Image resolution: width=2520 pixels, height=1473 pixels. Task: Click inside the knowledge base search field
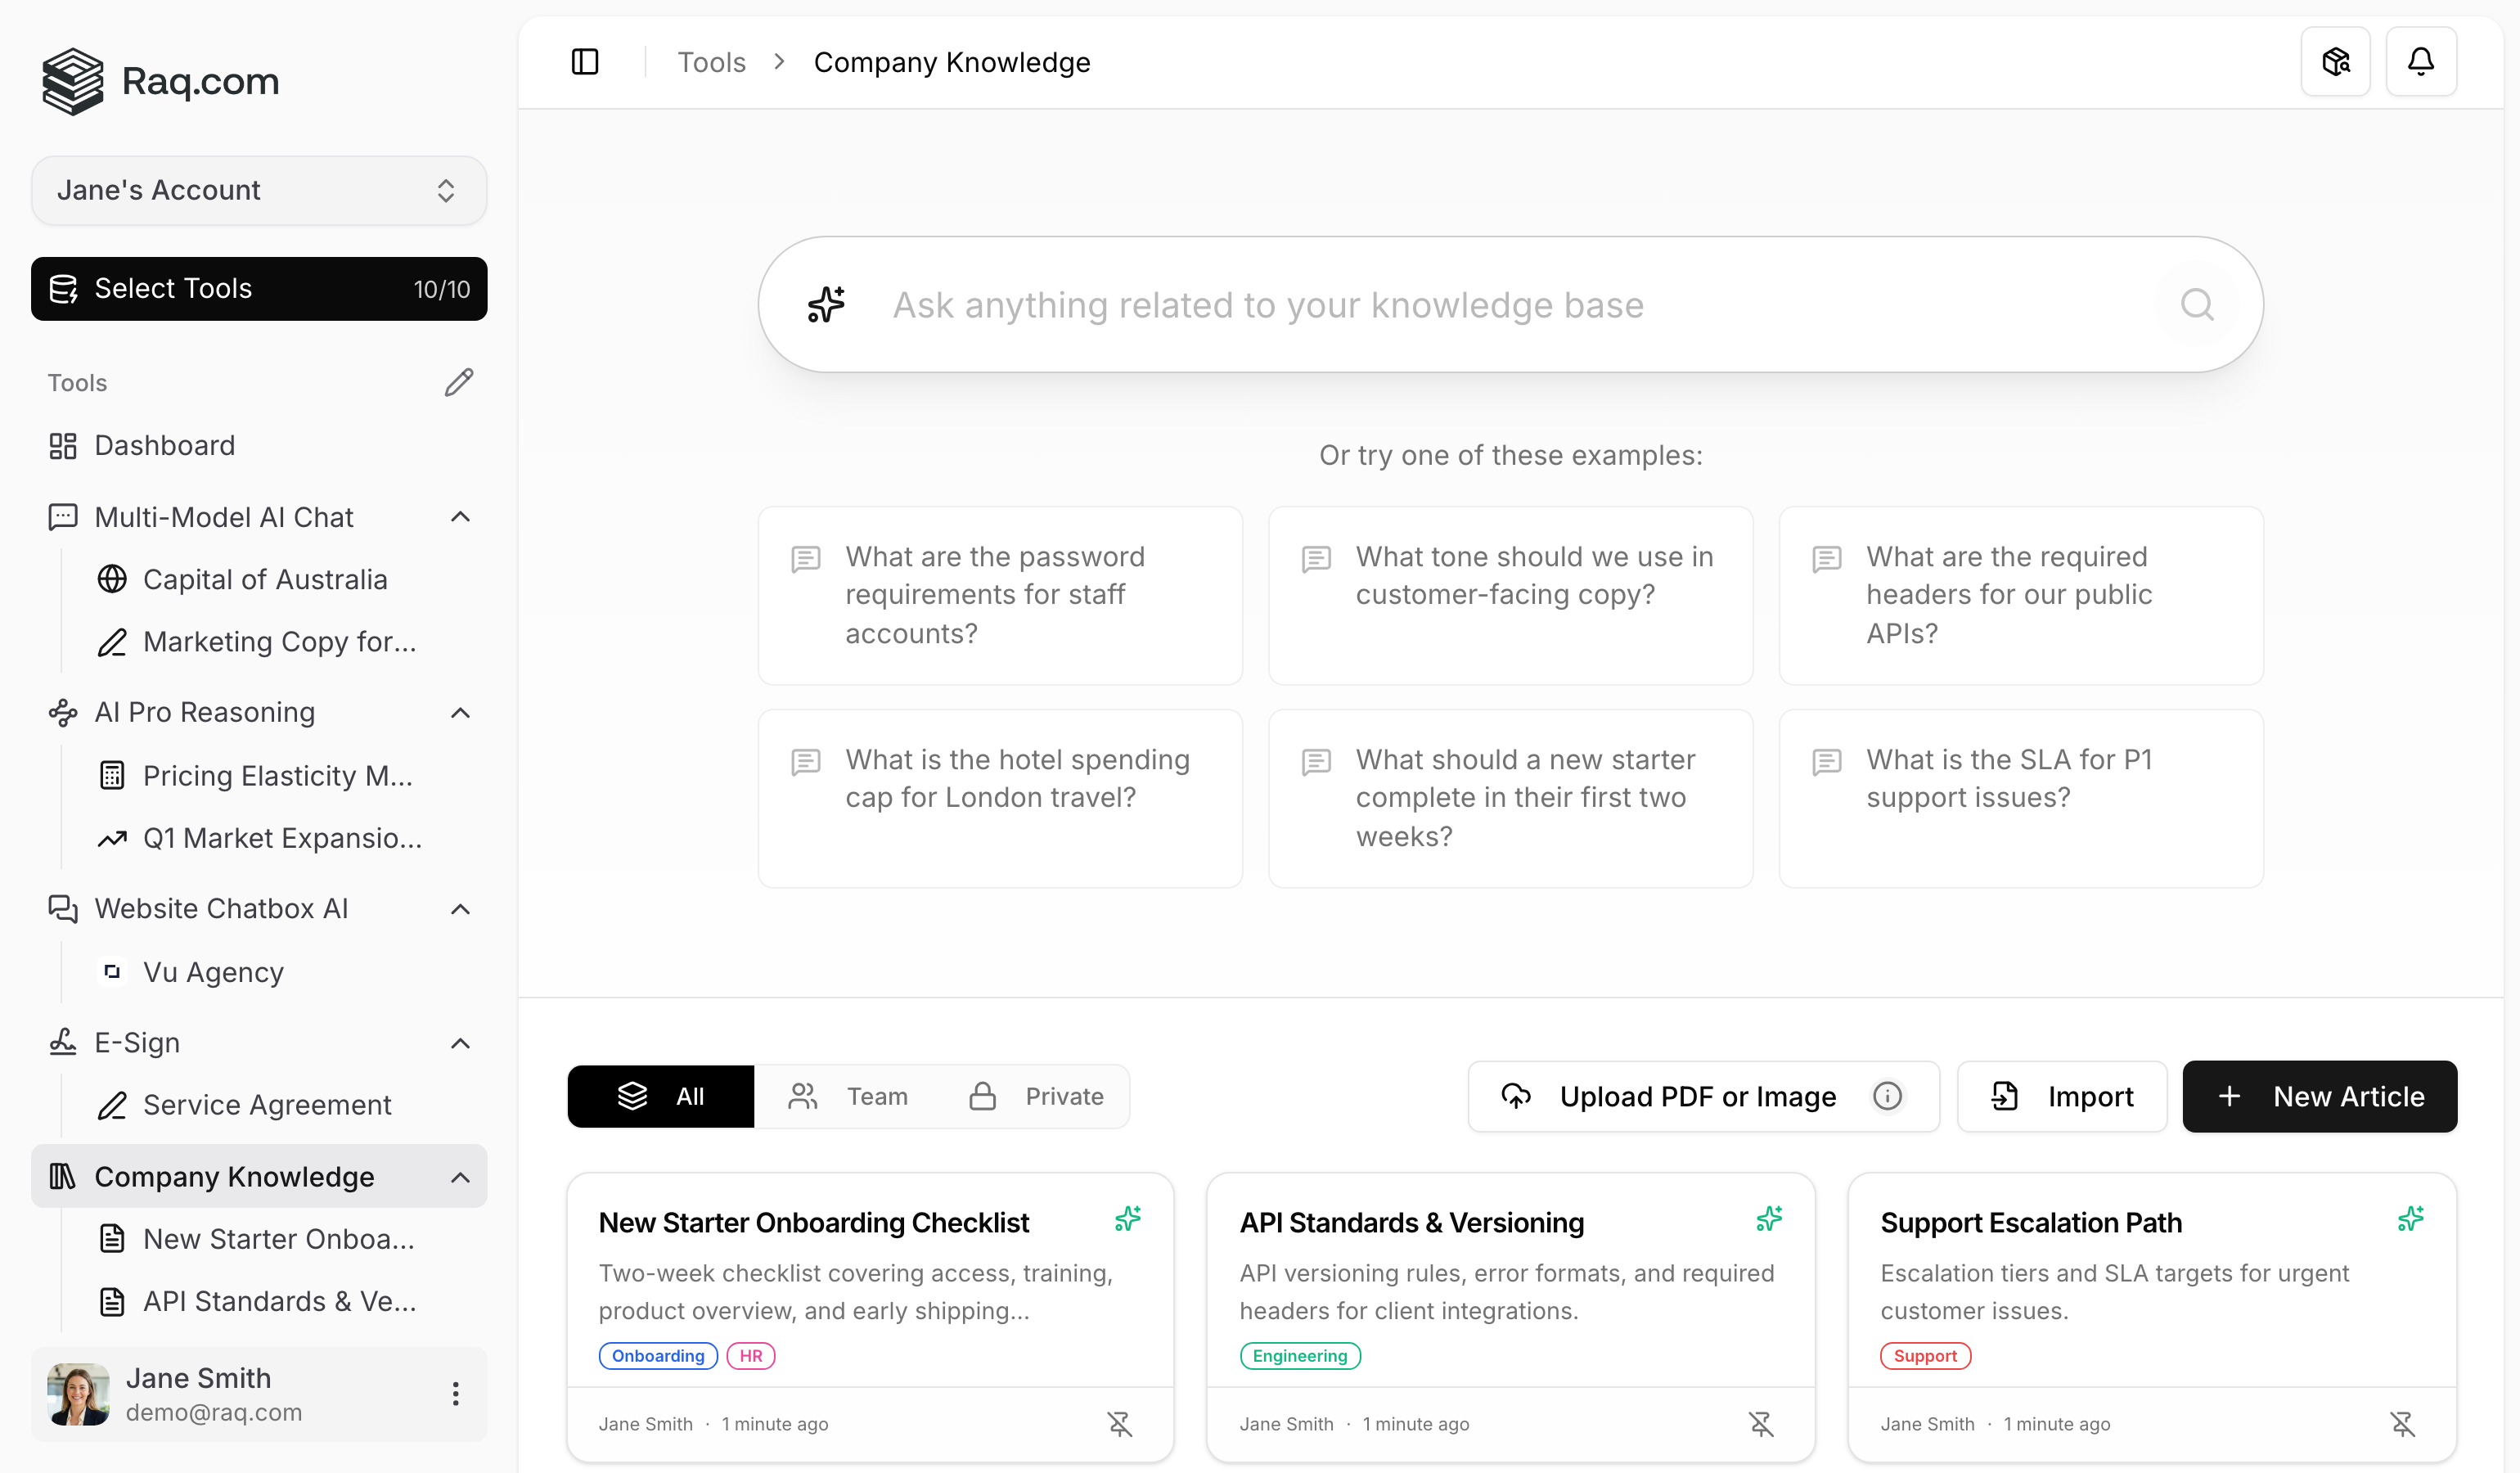1400,304
